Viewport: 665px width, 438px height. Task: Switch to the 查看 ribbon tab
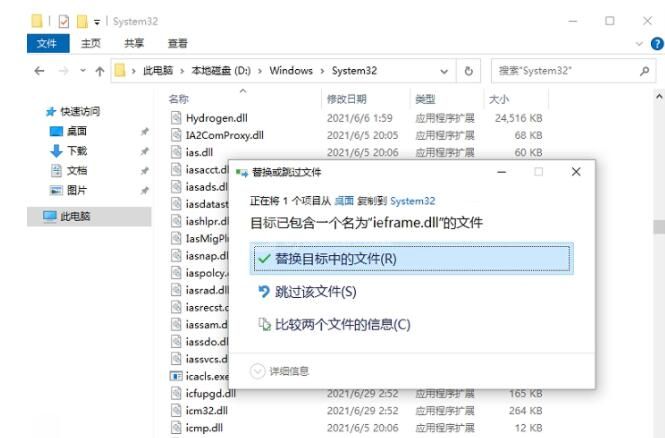(177, 43)
